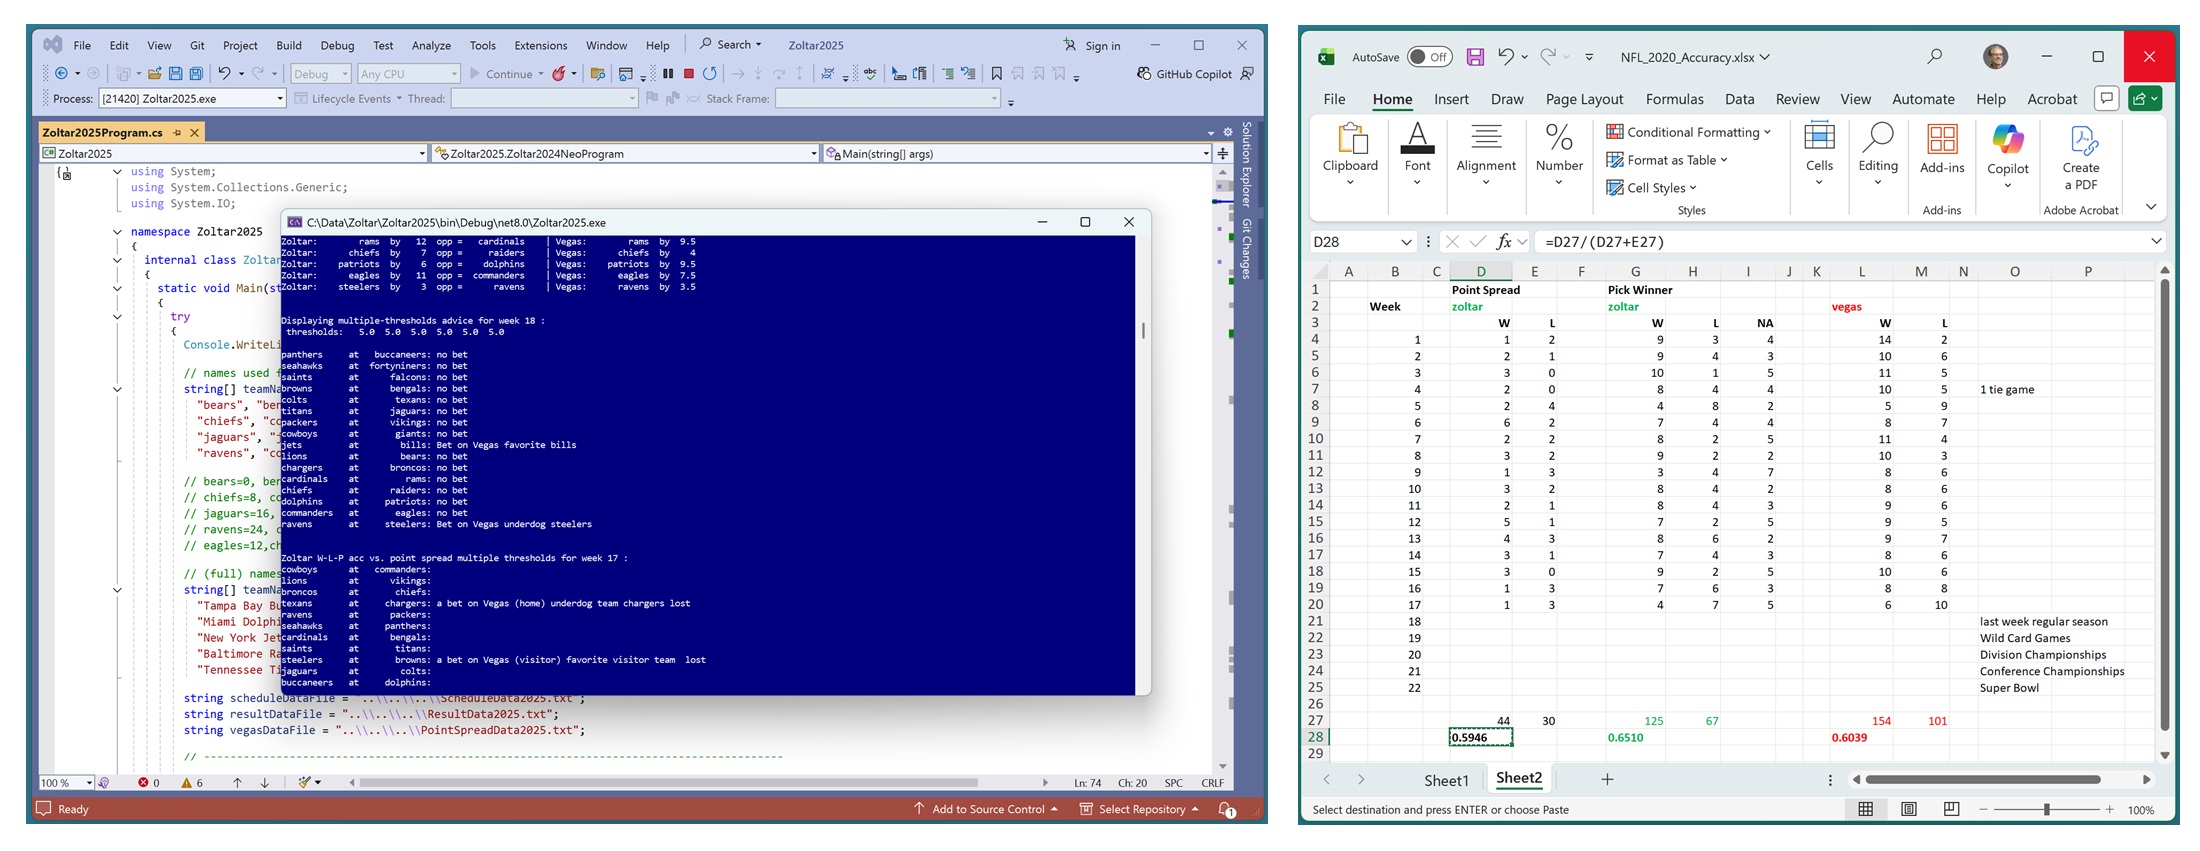The height and width of the screenshot is (851, 2200).
Task: Toggle the bookmark on the current line
Action: coord(996,74)
